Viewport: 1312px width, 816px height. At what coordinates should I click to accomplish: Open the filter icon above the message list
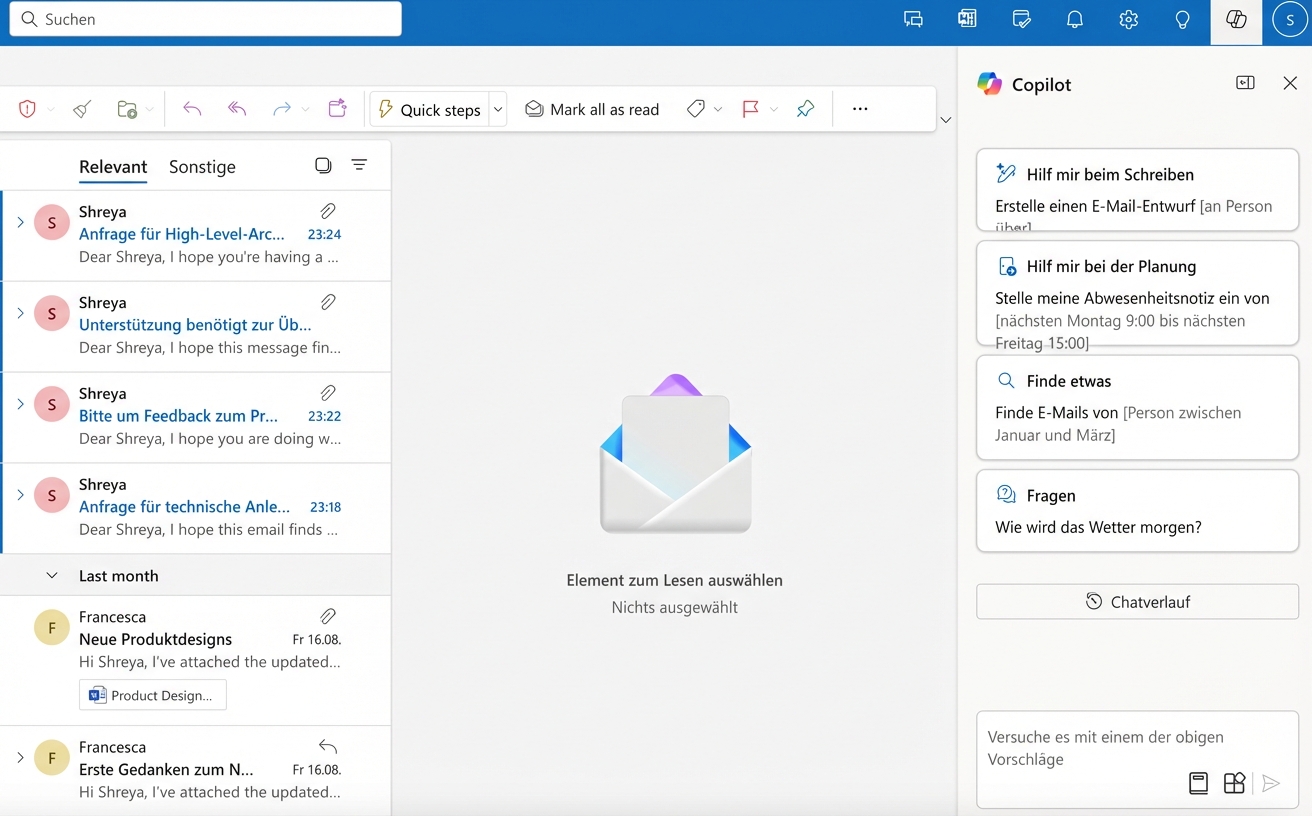click(359, 165)
